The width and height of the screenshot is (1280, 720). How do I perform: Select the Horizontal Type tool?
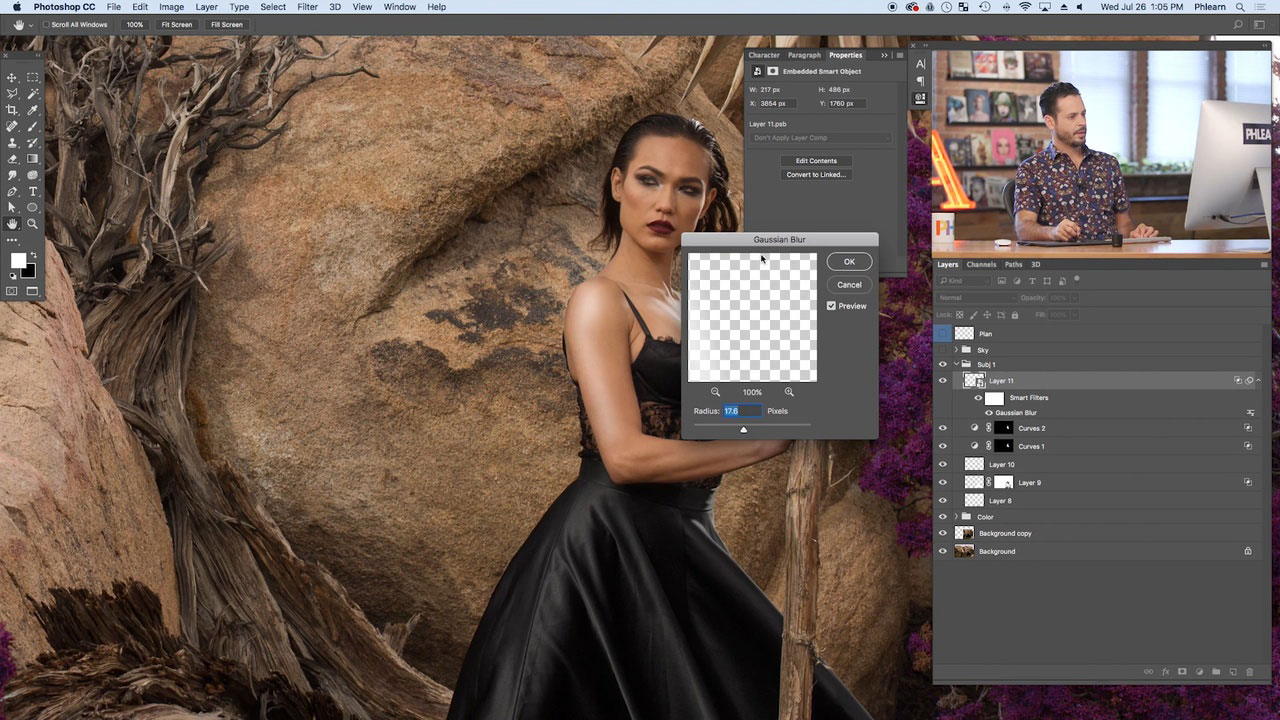(x=32, y=192)
